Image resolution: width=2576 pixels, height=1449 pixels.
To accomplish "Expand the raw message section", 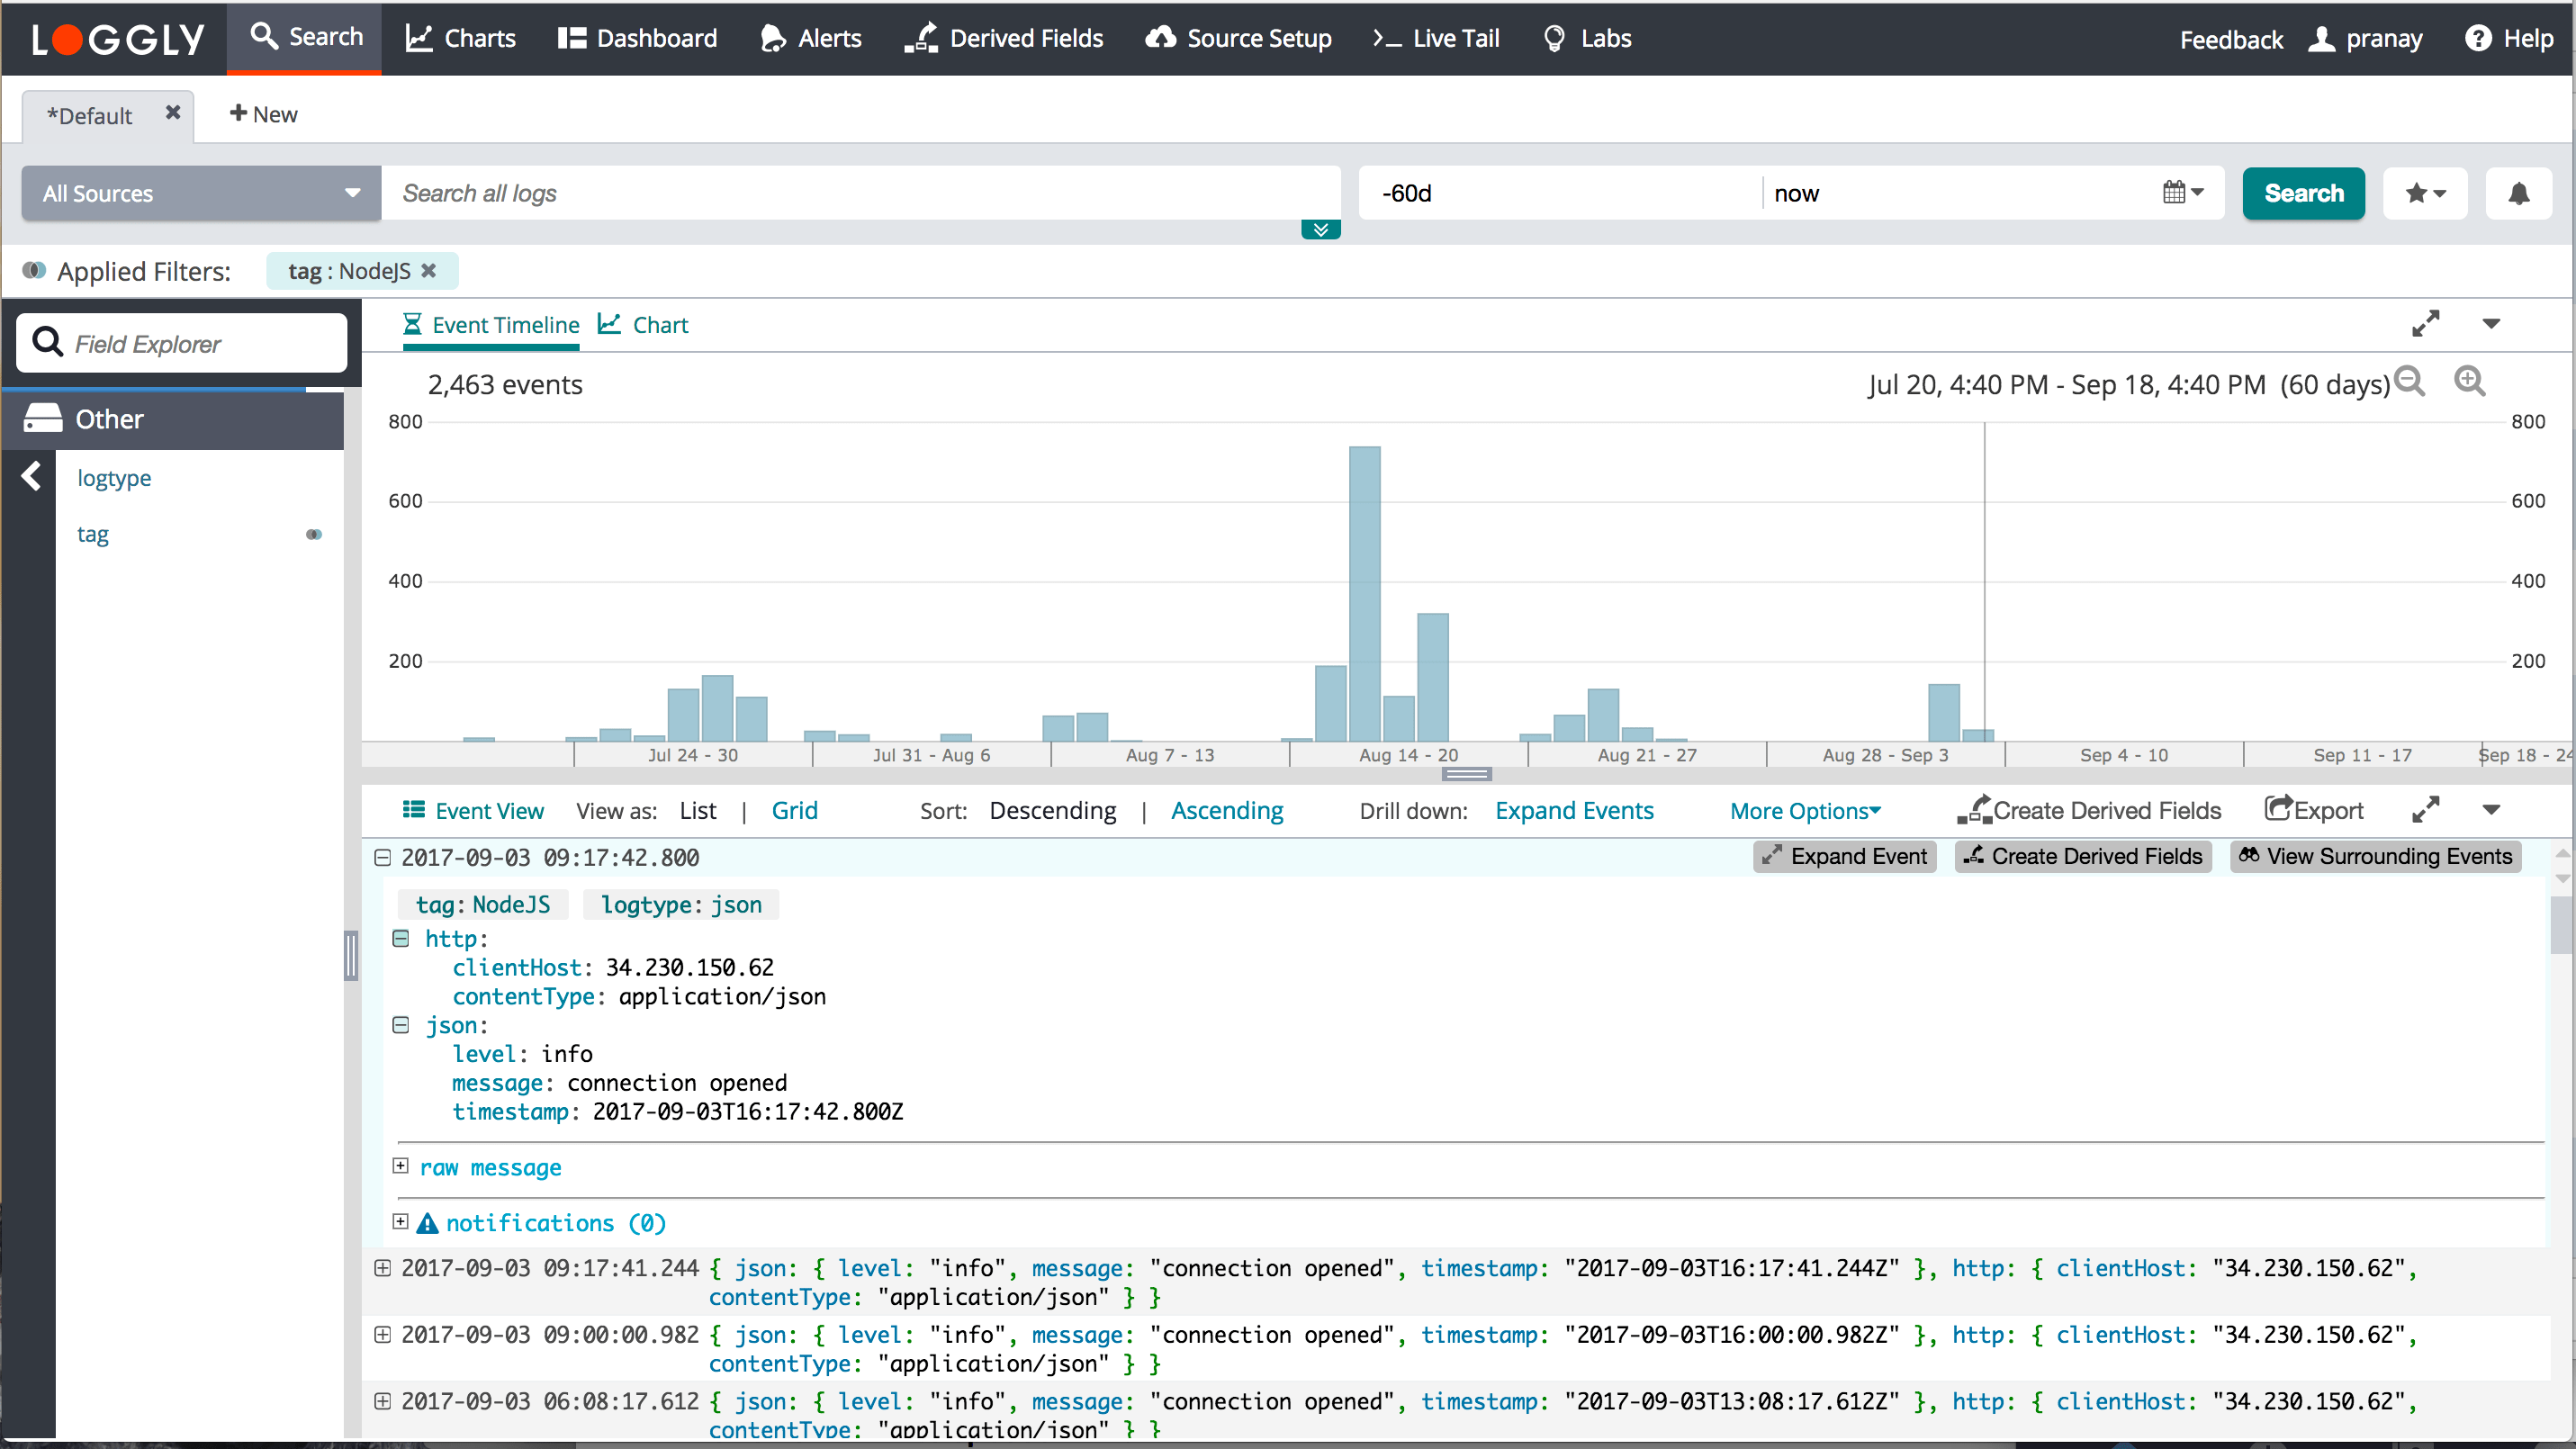I will (x=401, y=1166).
